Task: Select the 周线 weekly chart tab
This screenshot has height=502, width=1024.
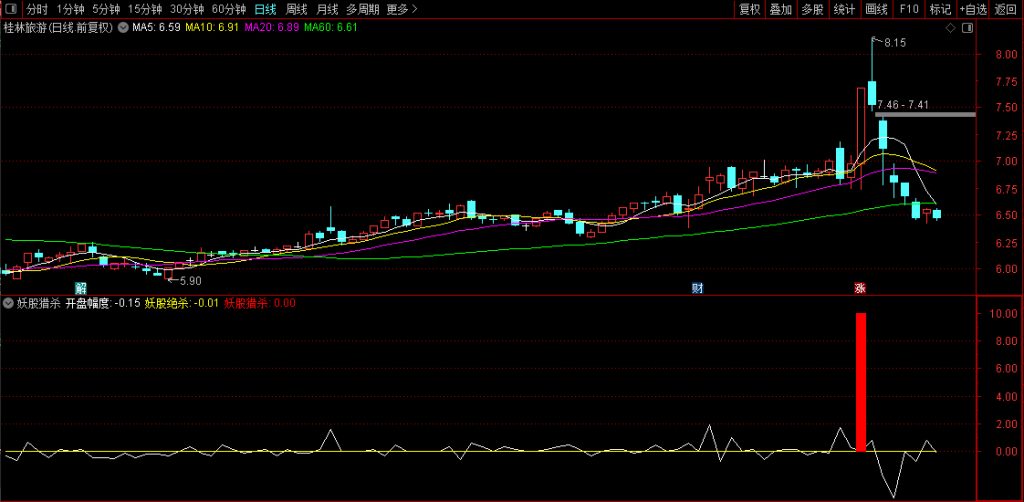Action: [297, 9]
